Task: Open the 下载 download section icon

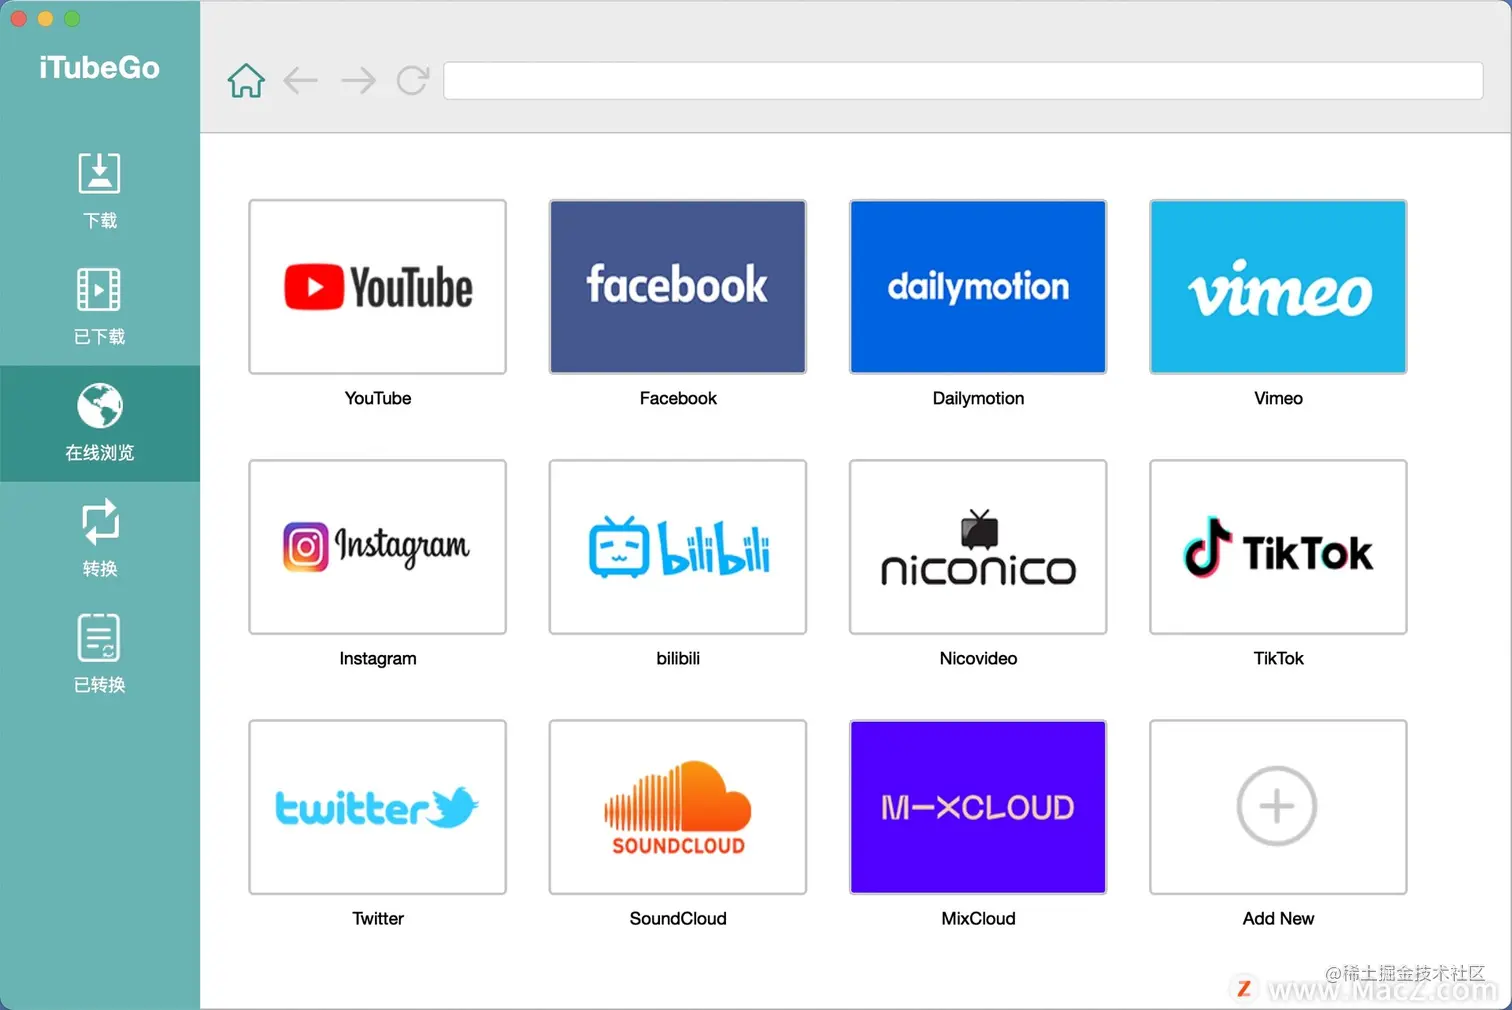Action: pyautogui.click(x=99, y=173)
